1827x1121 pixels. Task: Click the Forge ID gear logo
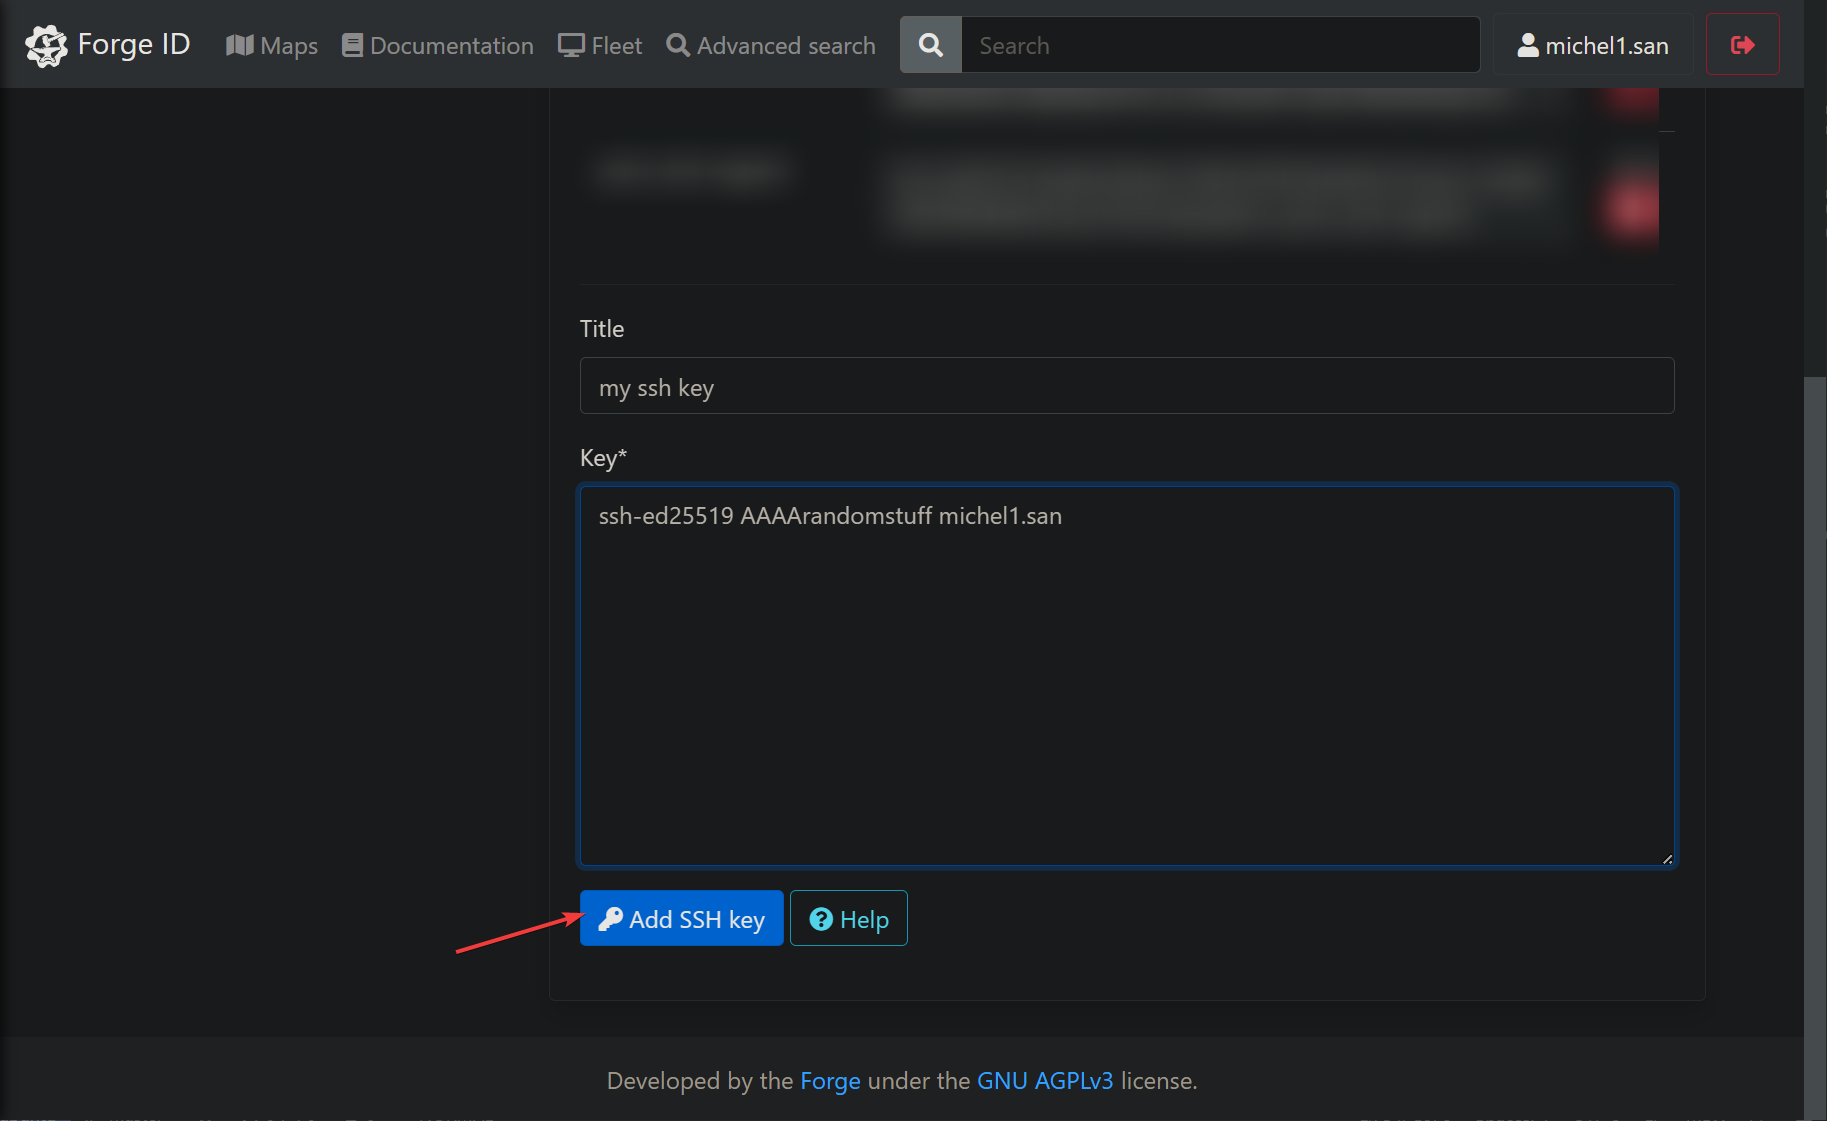(x=45, y=45)
